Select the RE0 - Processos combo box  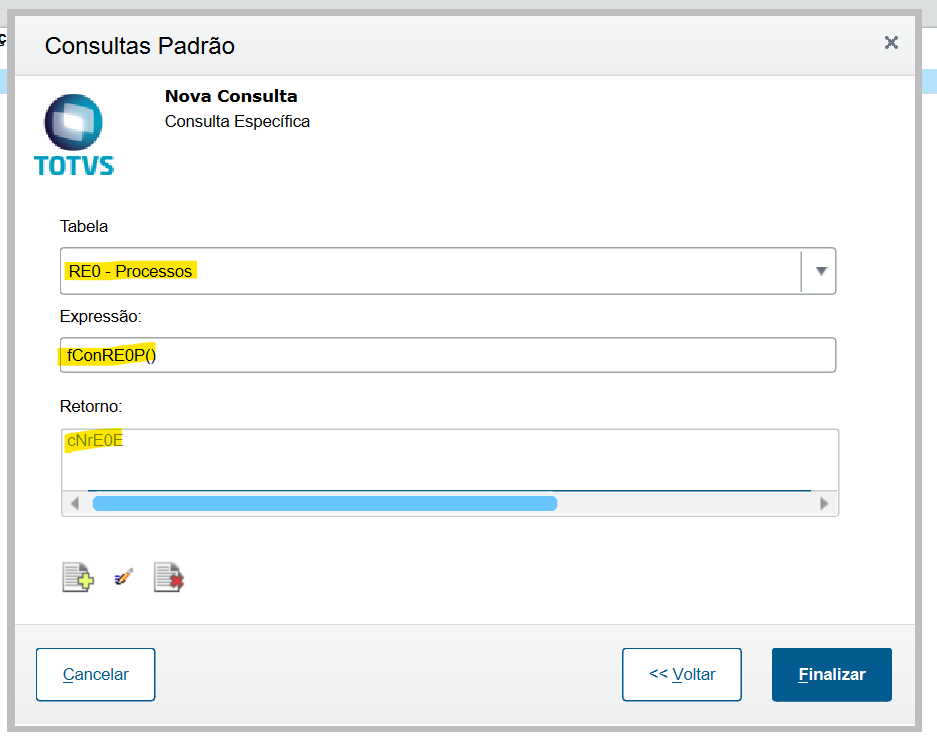430,271
